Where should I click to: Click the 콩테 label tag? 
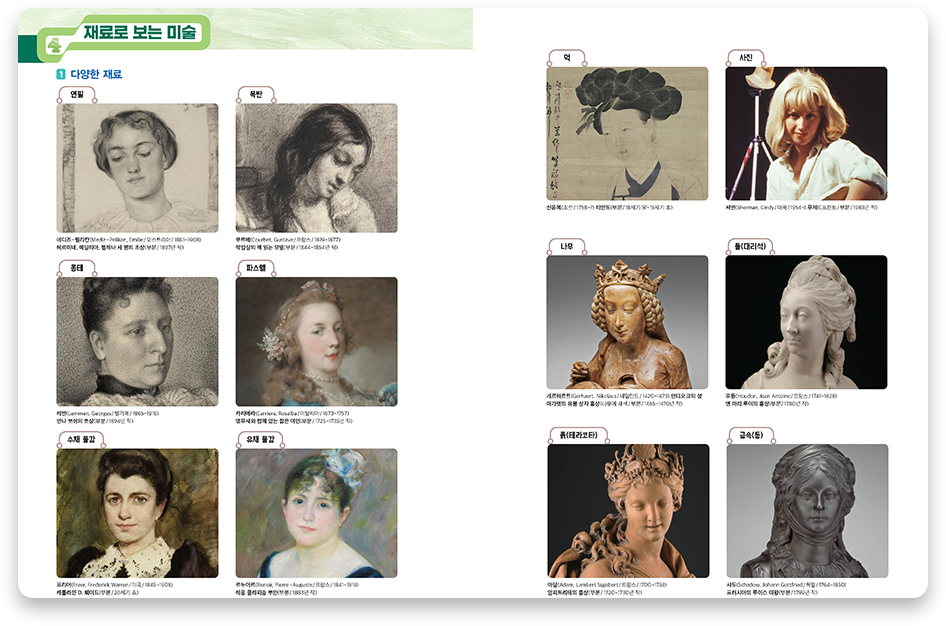pos(77,268)
